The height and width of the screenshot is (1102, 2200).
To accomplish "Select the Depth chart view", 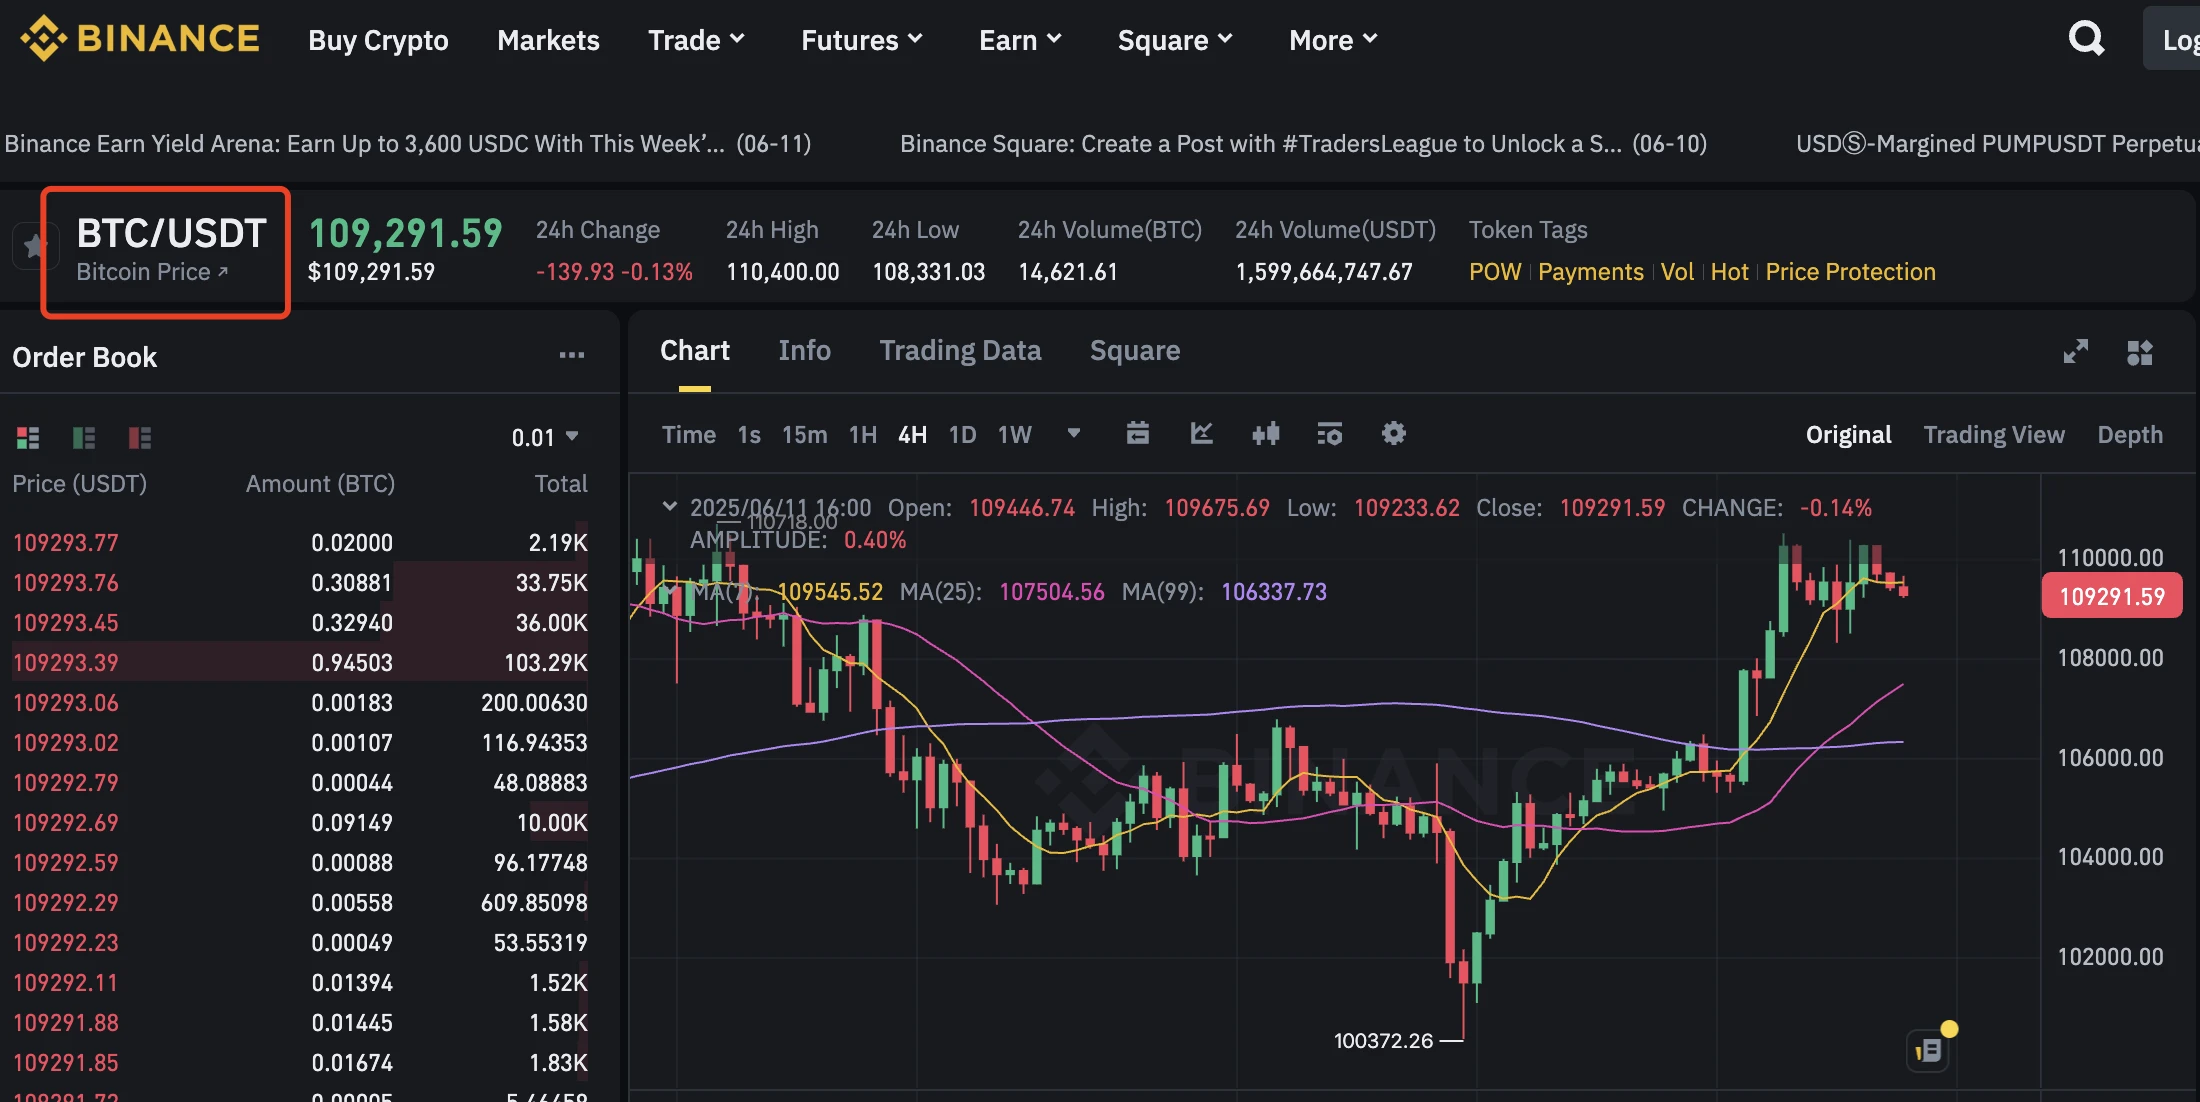I will click(2129, 435).
